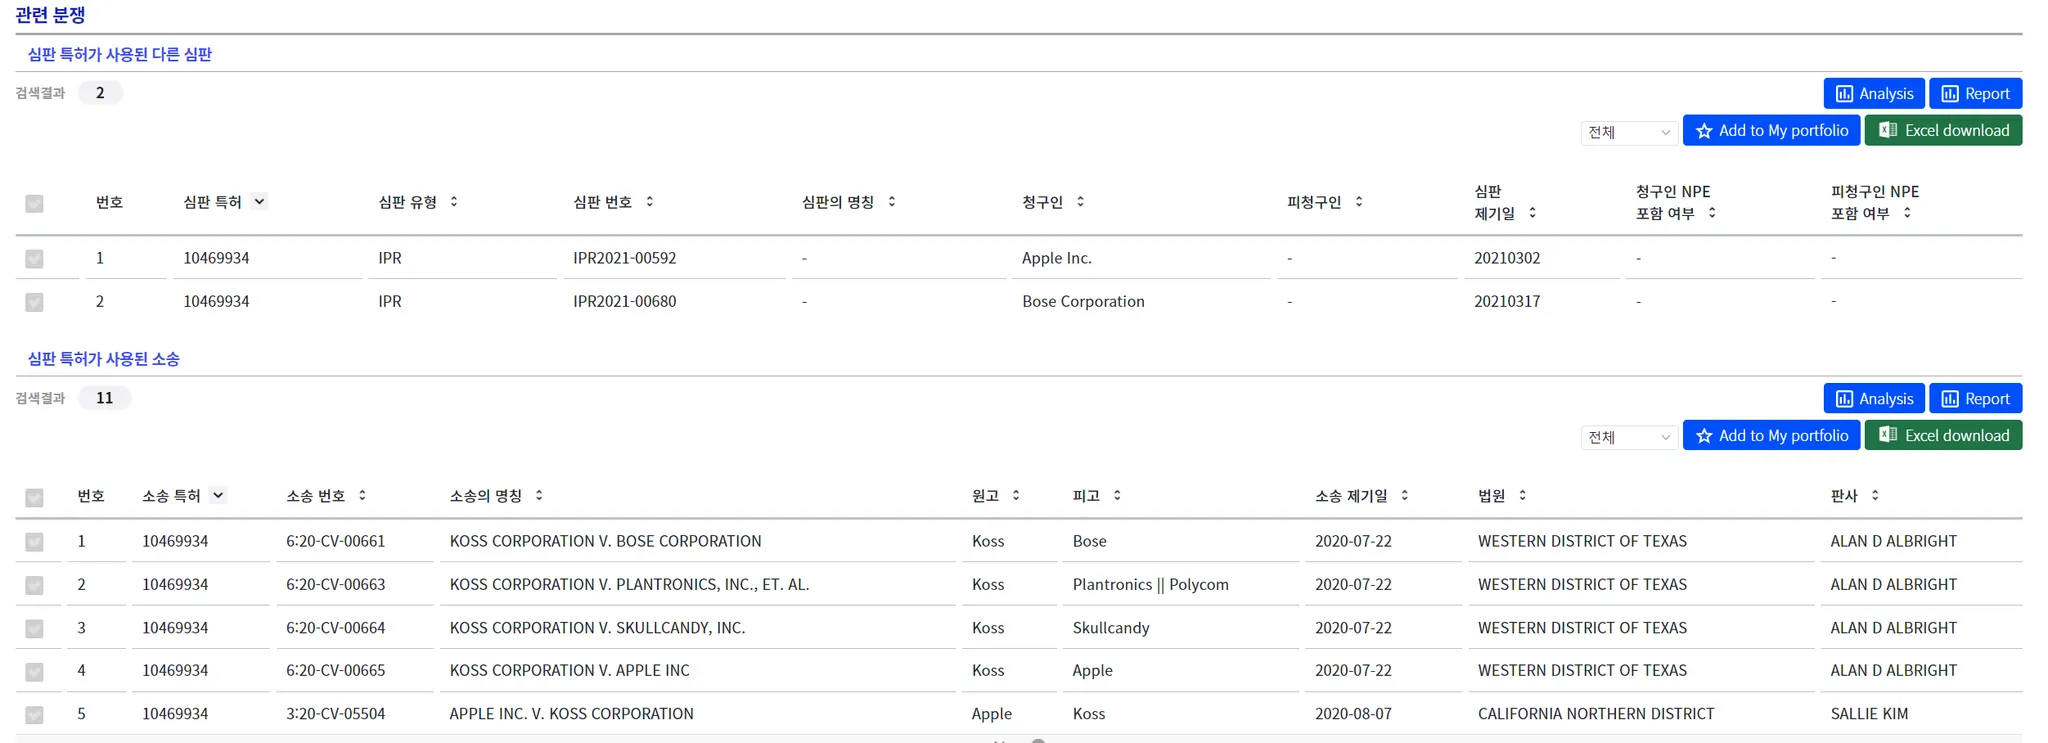Toggle checkbox for IPR2021-00592 row

[35, 259]
